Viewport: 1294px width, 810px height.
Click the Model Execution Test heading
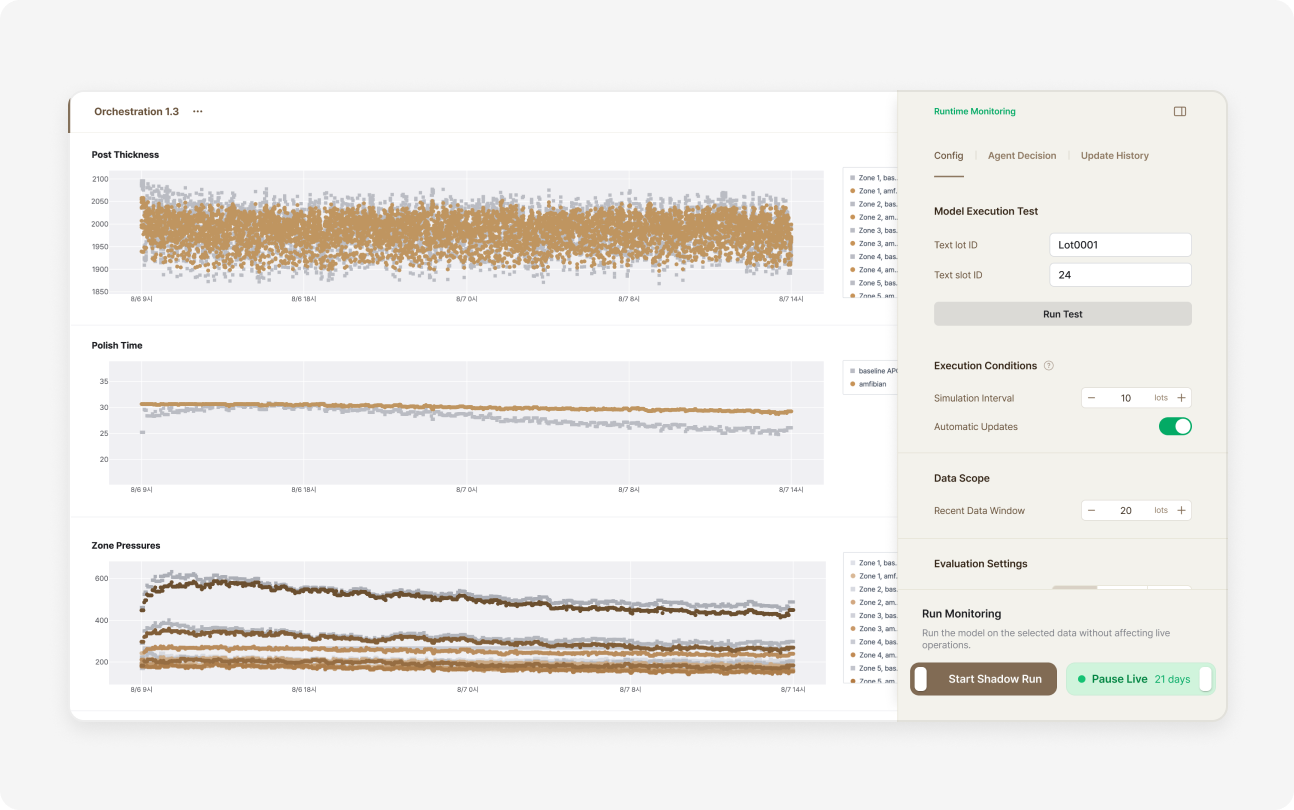point(986,211)
